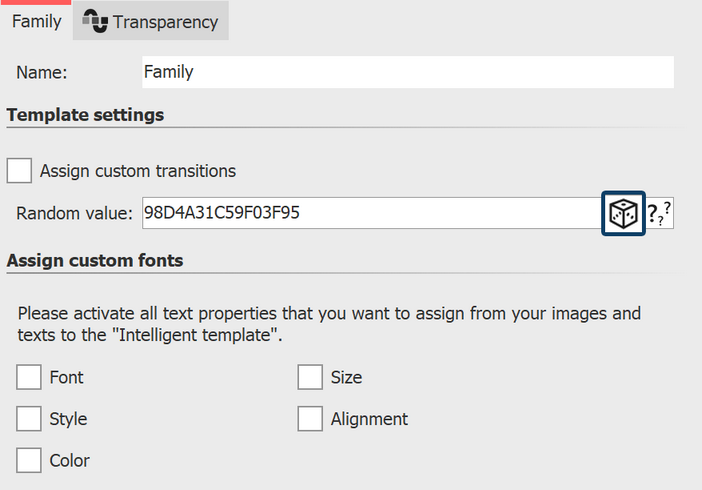Image resolution: width=702 pixels, height=490 pixels.
Task: Switch to the Transparency tab
Action: coord(164,22)
